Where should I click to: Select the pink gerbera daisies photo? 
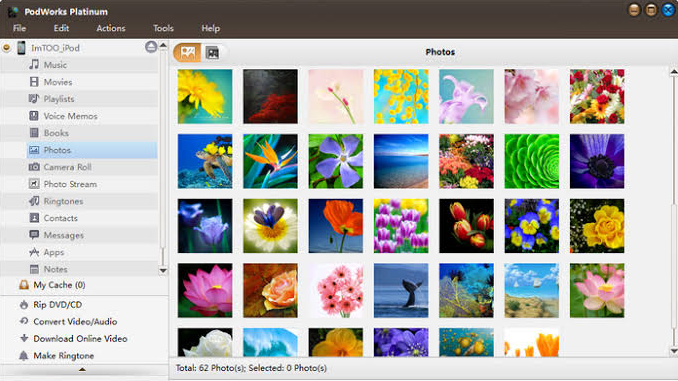pos(336,291)
